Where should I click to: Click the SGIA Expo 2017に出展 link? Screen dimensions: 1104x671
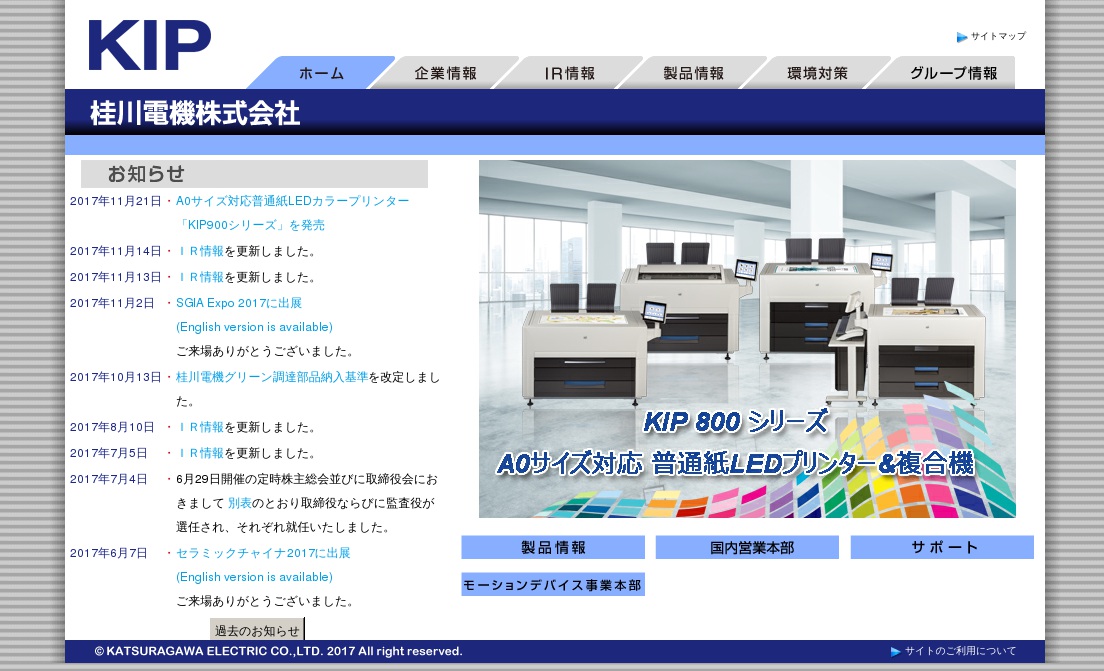point(239,303)
